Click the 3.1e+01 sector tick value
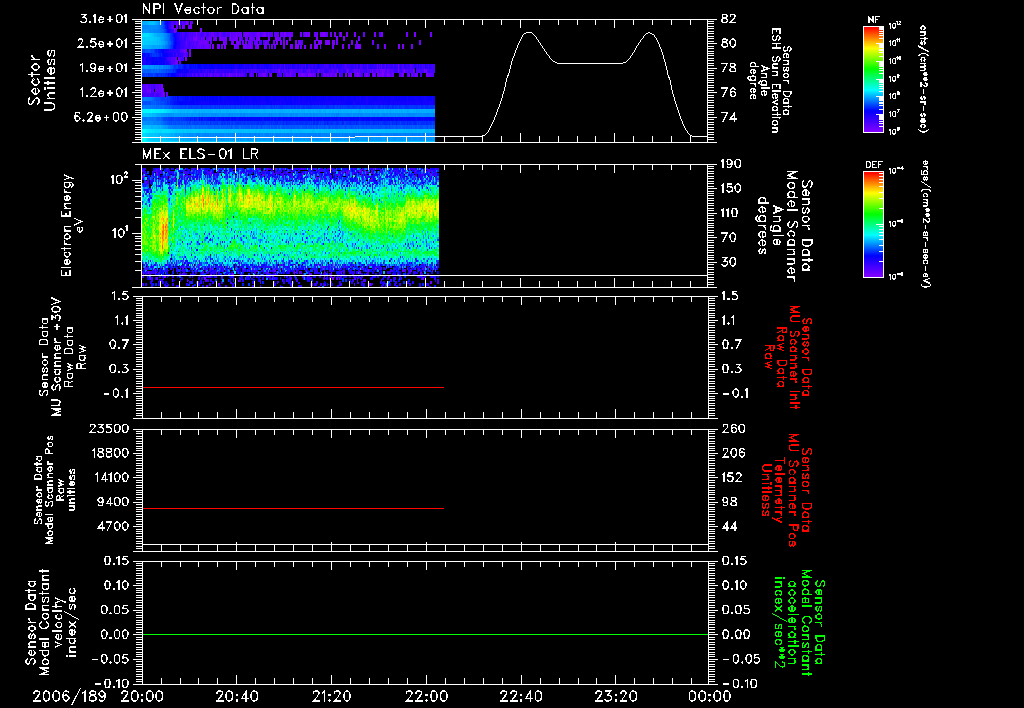The height and width of the screenshot is (708, 1024). click(x=103, y=19)
